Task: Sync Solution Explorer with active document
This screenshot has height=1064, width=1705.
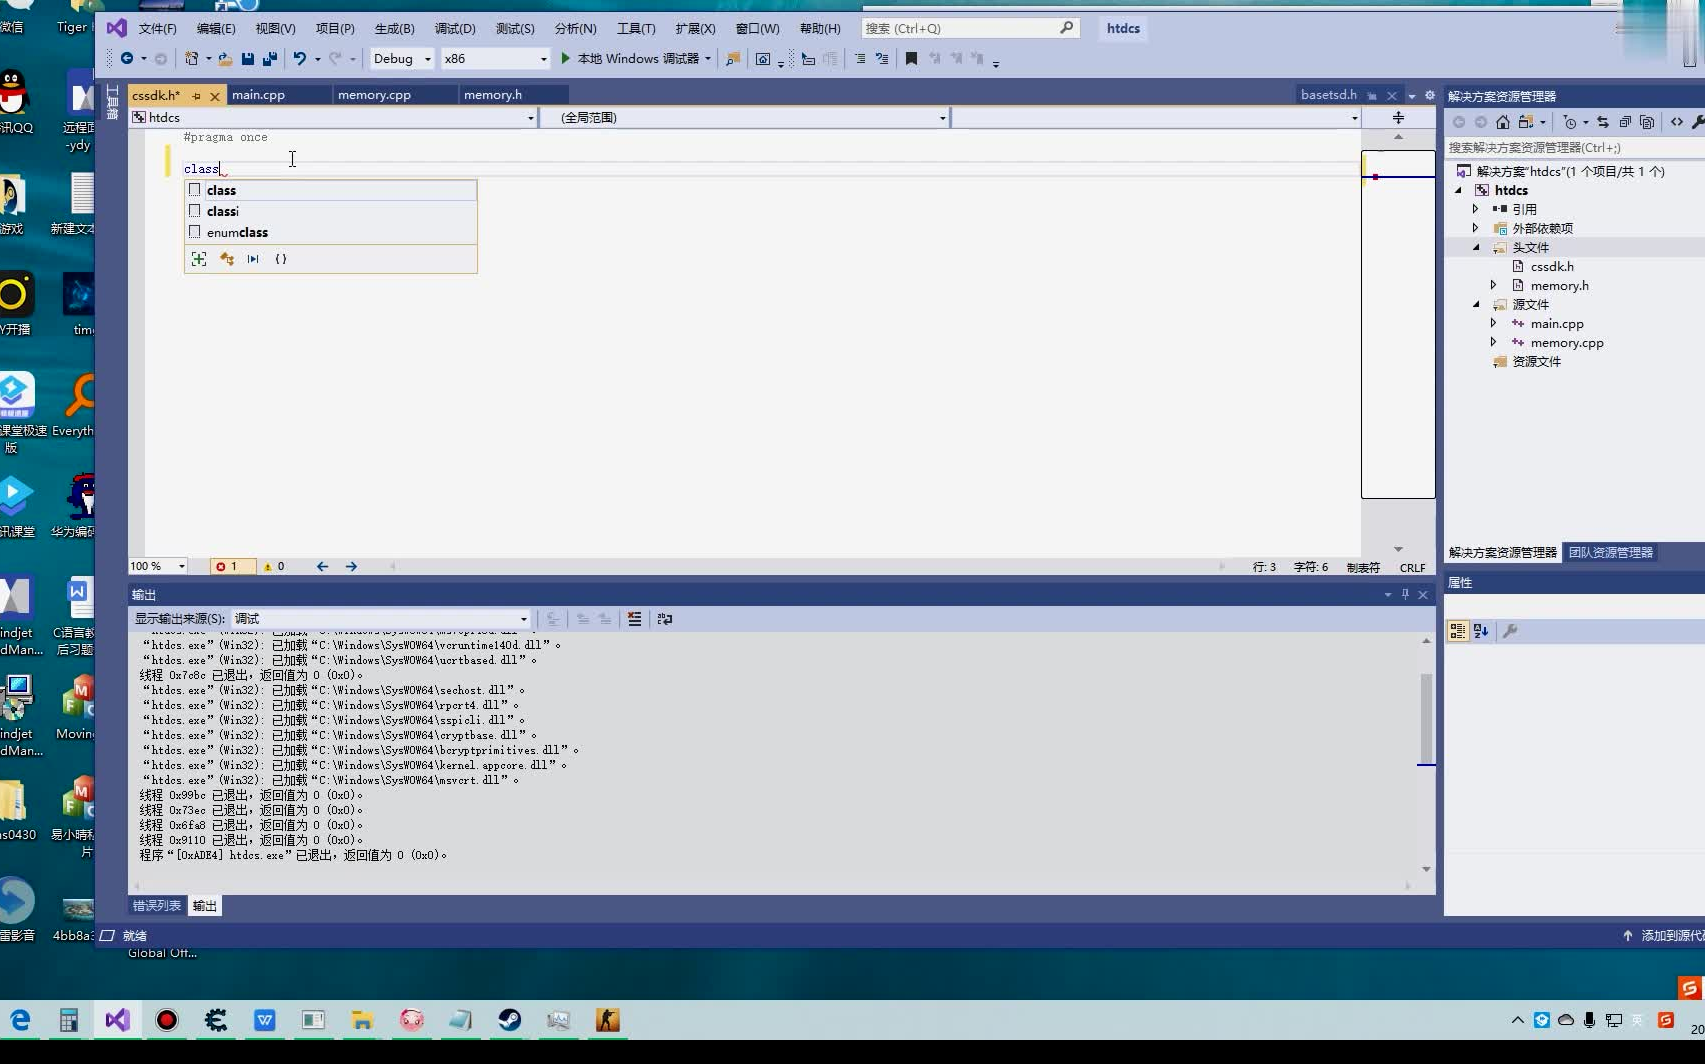Action: coord(1602,121)
